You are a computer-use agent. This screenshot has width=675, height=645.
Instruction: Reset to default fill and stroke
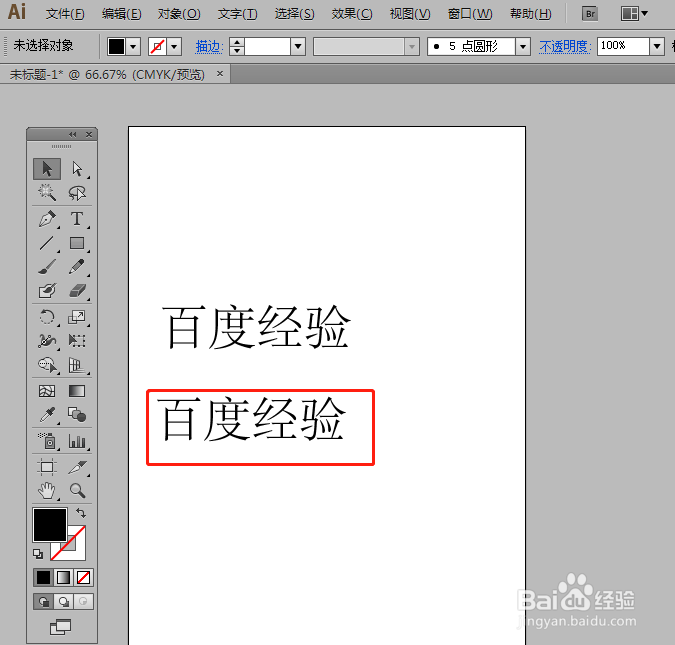38,554
